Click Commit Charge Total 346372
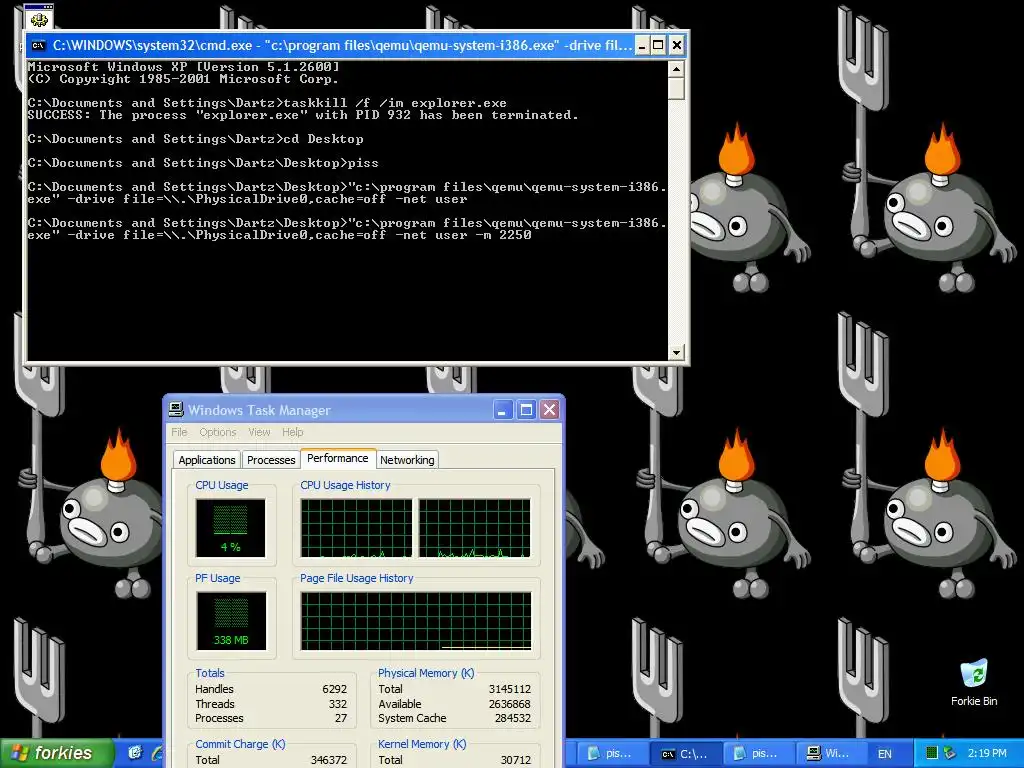1024x768 pixels. (328, 760)
